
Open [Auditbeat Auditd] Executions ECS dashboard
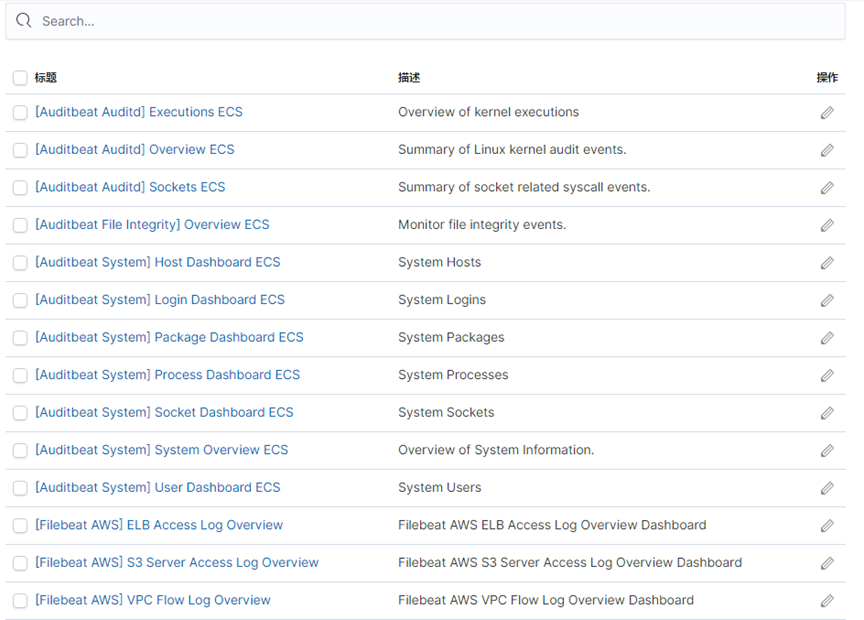tap(139, 112)
